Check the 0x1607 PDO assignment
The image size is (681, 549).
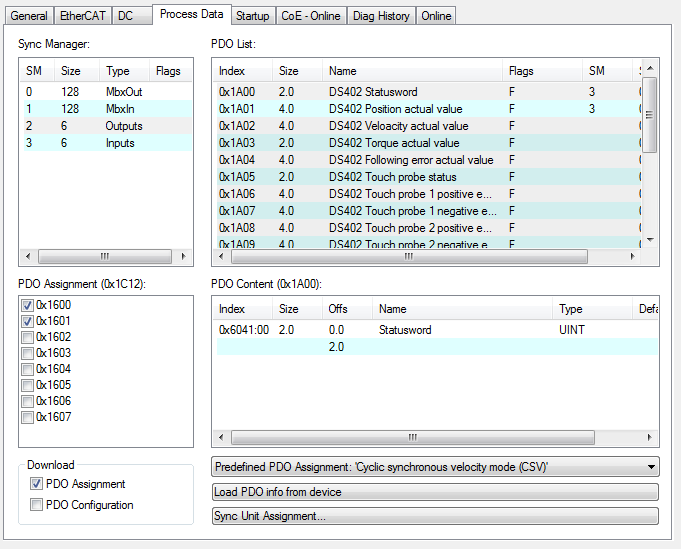(x=27, y=417)
